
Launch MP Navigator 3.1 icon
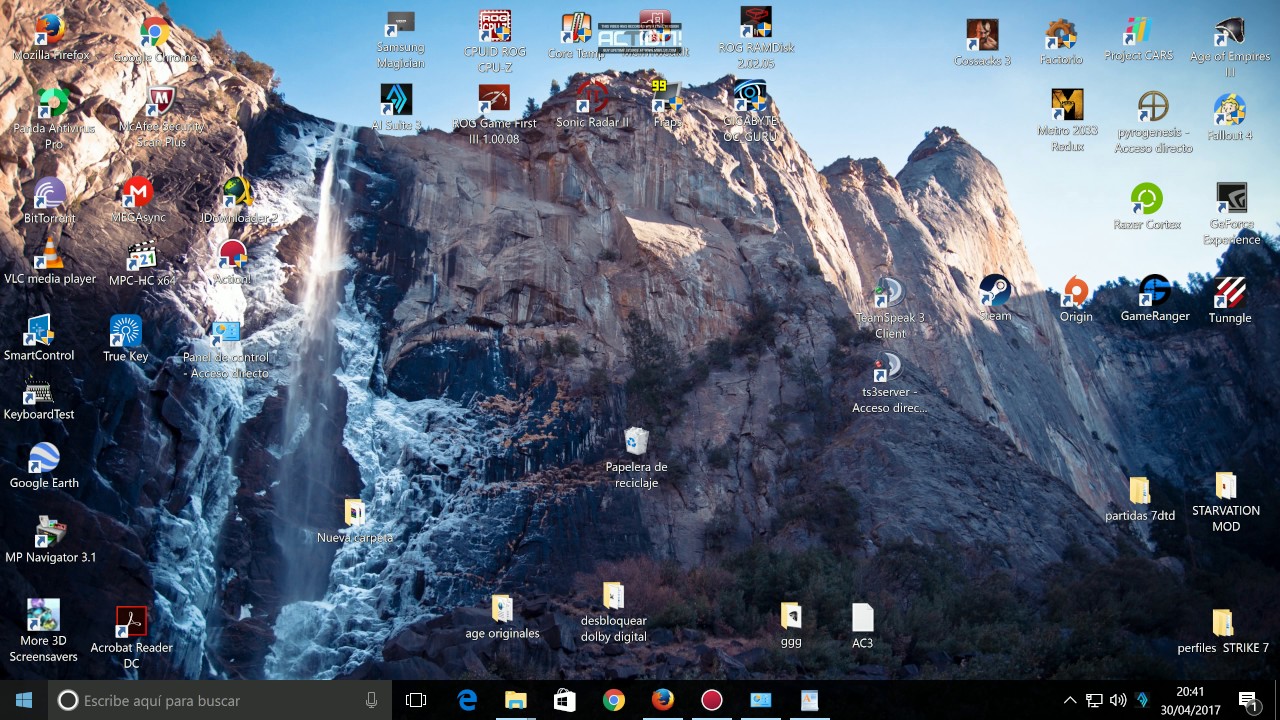(51, 540)
